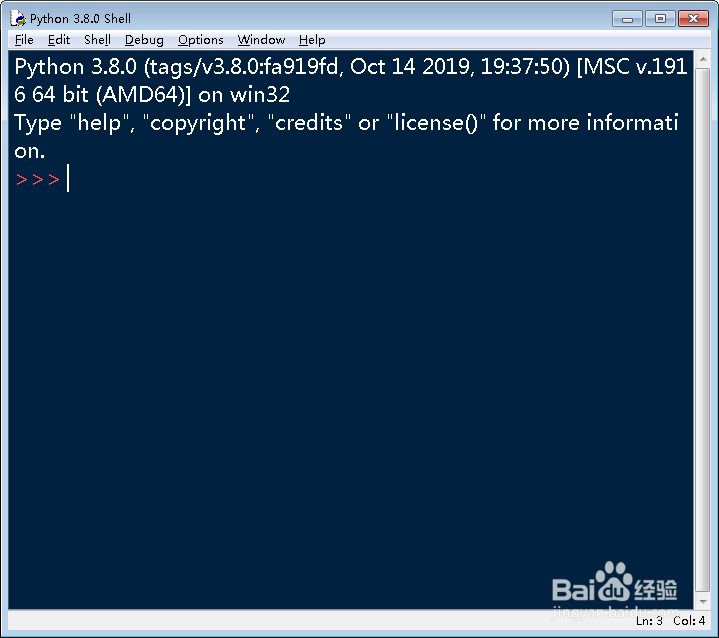Maximize the Python Shell window
The width and height of the screenshot is (719, 638).
click(659, 18)
